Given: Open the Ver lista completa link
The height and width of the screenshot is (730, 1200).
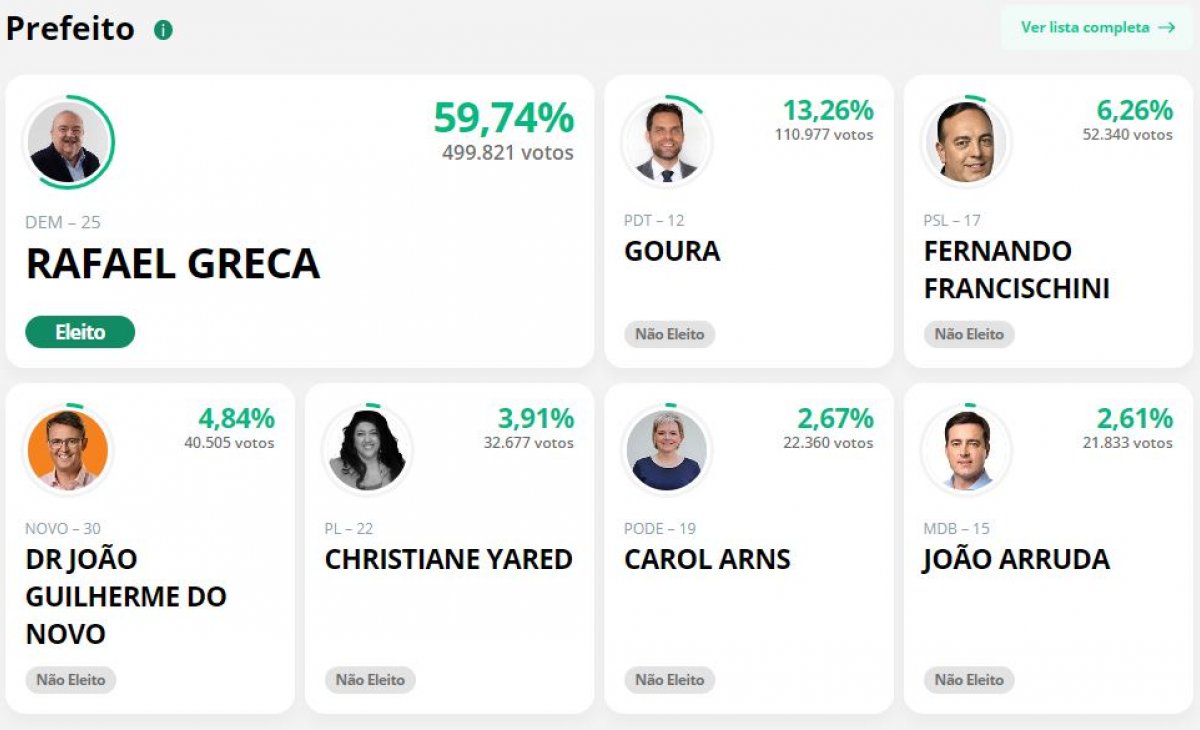Looking at the screenshot, I should pyautogui.click(x=1085, y=27).
